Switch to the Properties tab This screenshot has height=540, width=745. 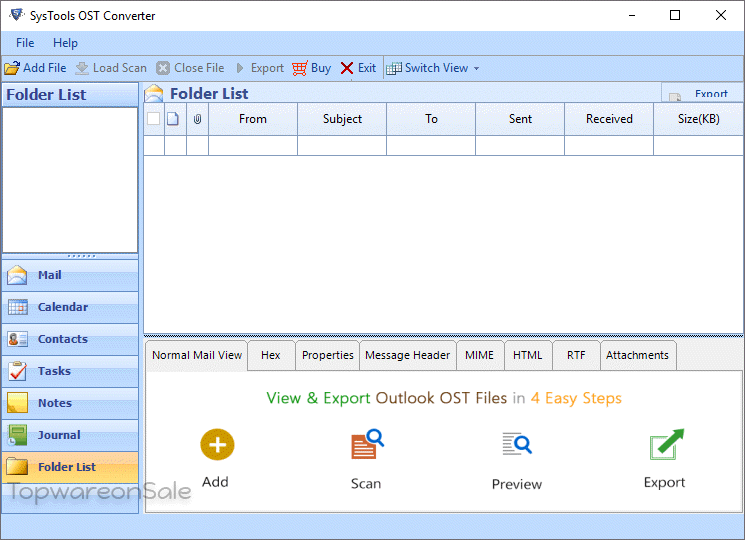[x=327, y=355]
